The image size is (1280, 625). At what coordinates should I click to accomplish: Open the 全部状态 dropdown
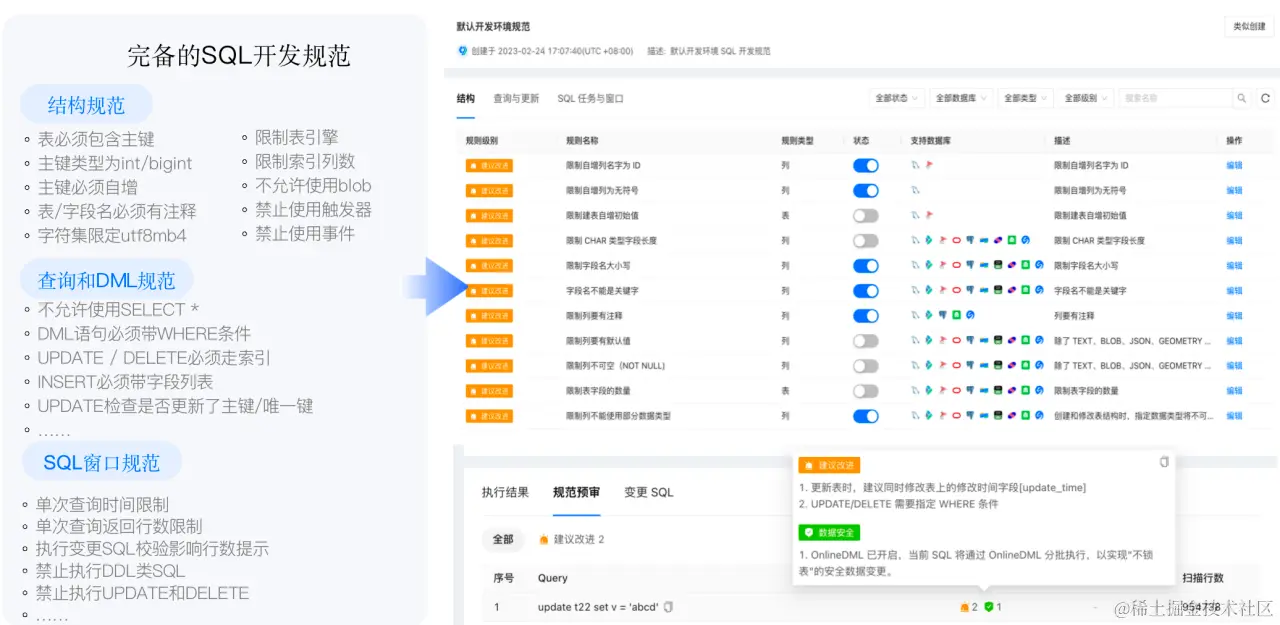(897, 98)
